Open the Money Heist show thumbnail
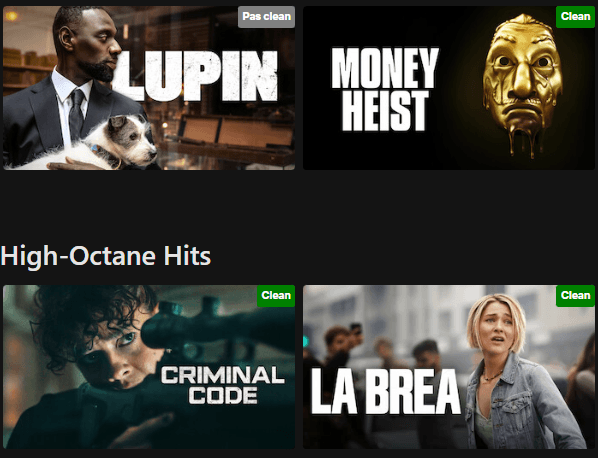The image size is (598, 458). [x=449, y=88]
